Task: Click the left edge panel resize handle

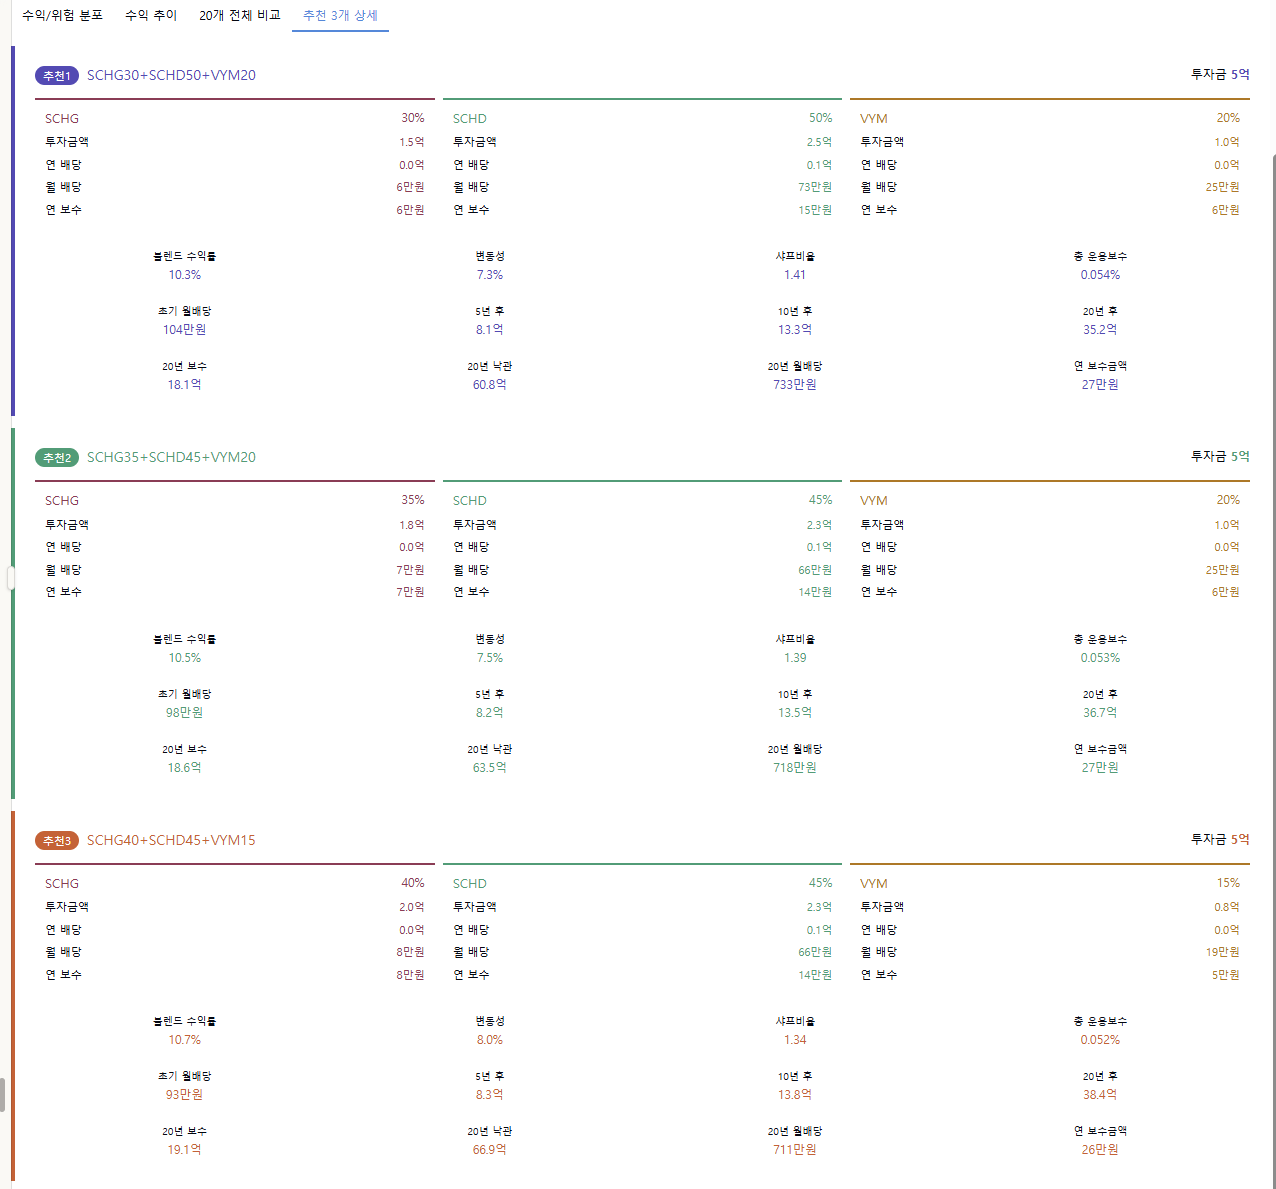Action: pos(11,578)
